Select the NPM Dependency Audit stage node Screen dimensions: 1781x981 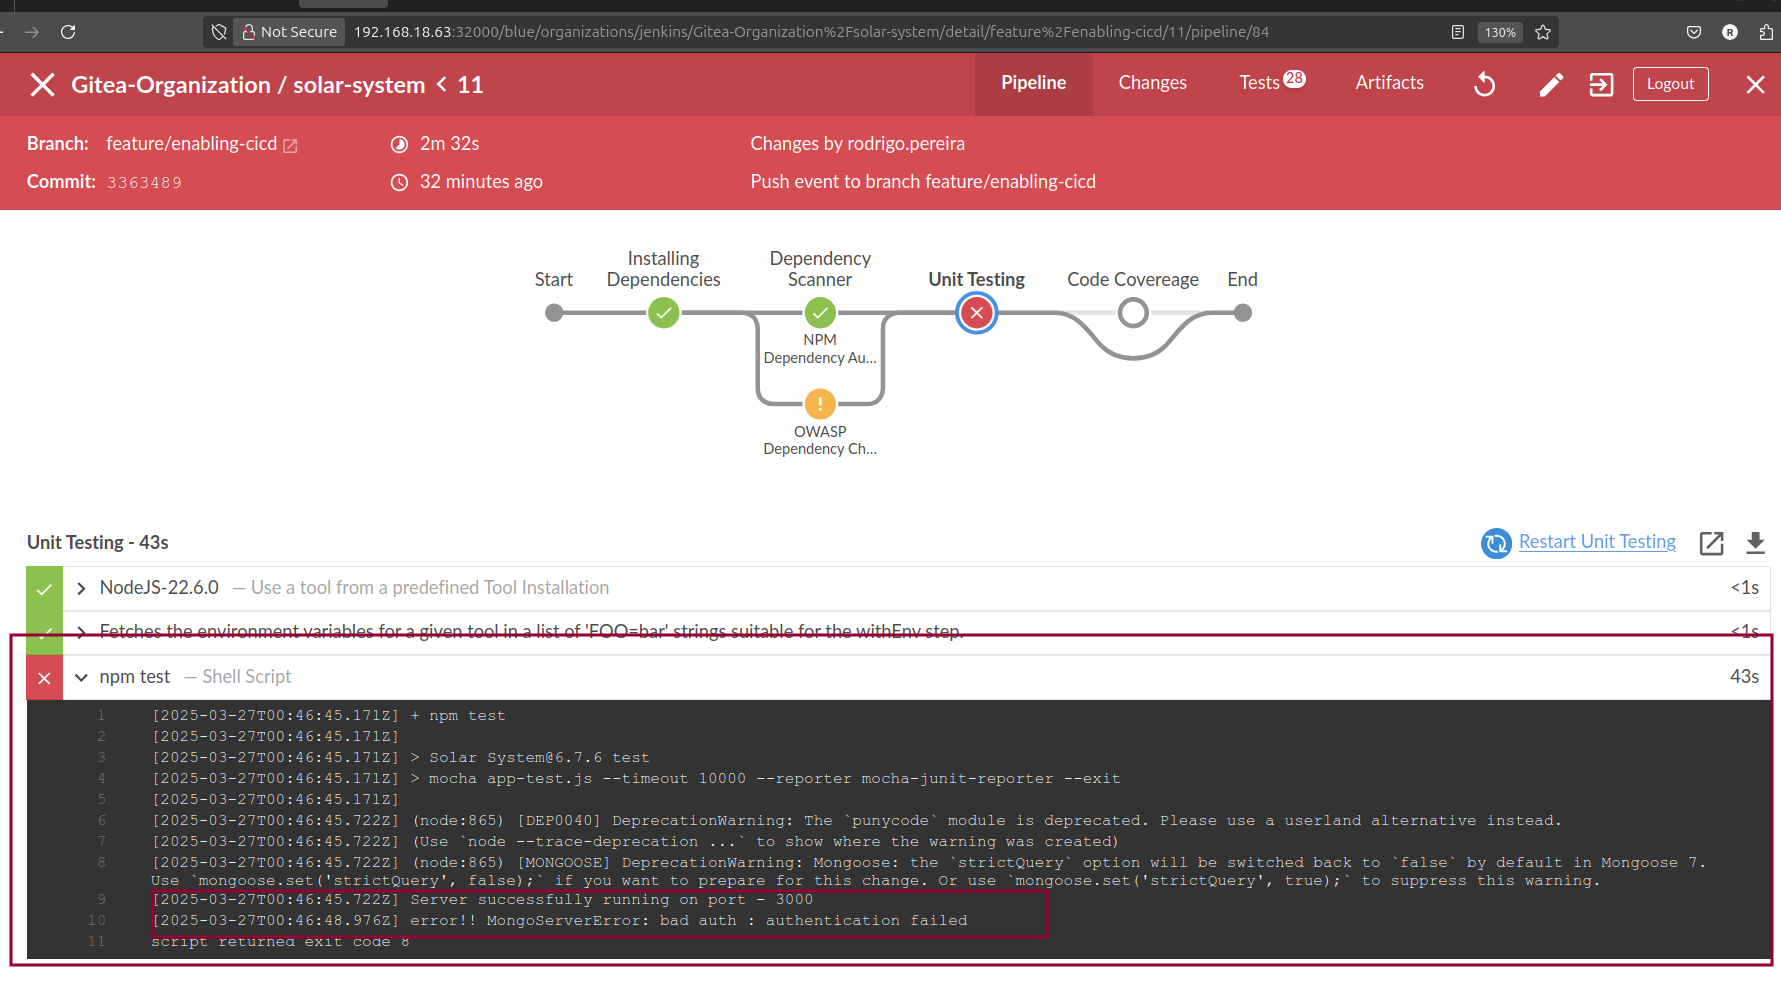pos(820,313)
